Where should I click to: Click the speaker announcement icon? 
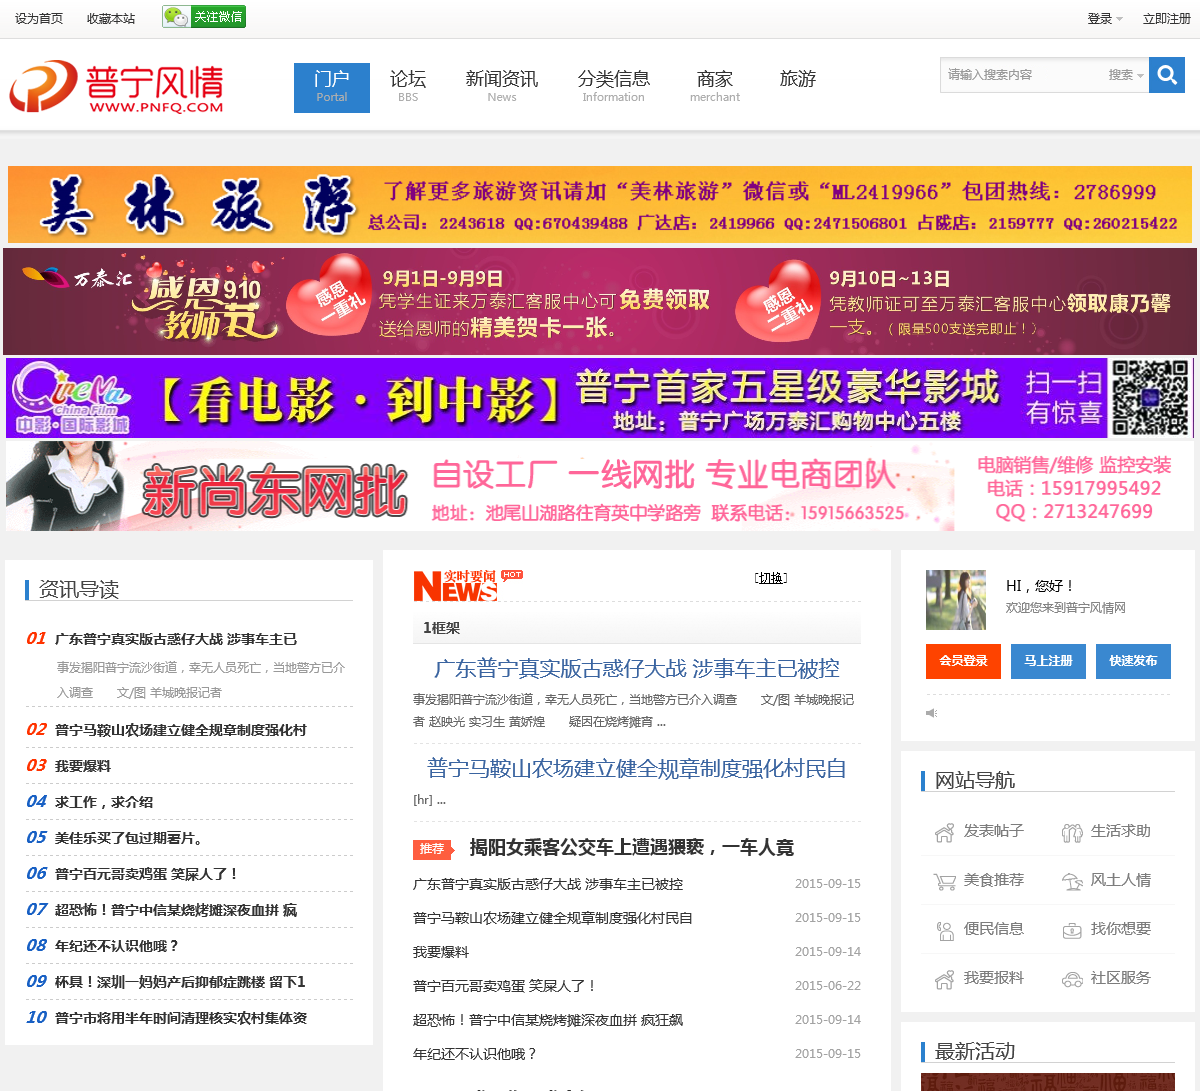pos(931,713)
